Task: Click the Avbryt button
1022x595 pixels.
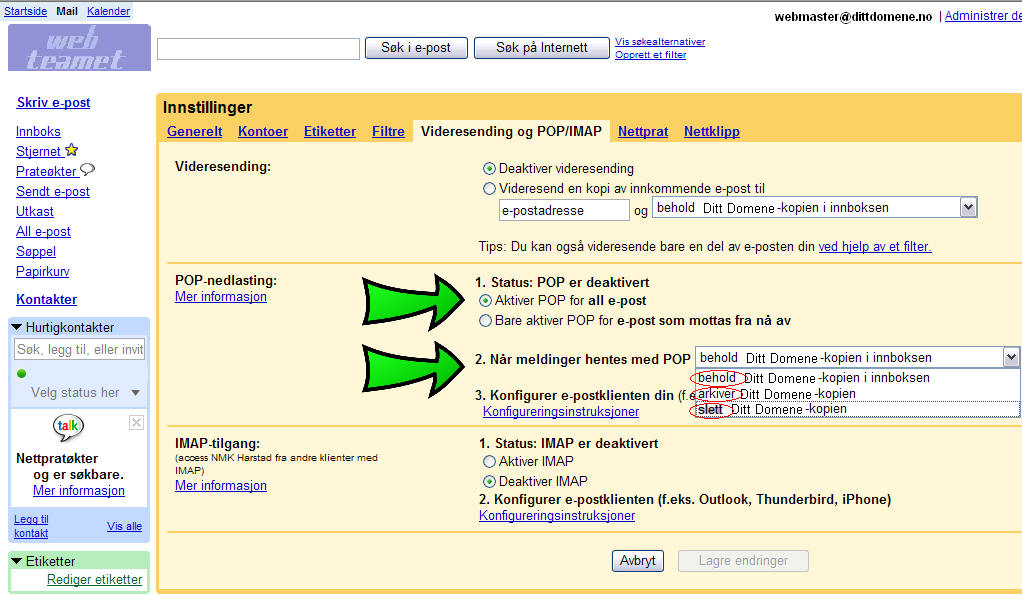Action: (x=637, y=560)
